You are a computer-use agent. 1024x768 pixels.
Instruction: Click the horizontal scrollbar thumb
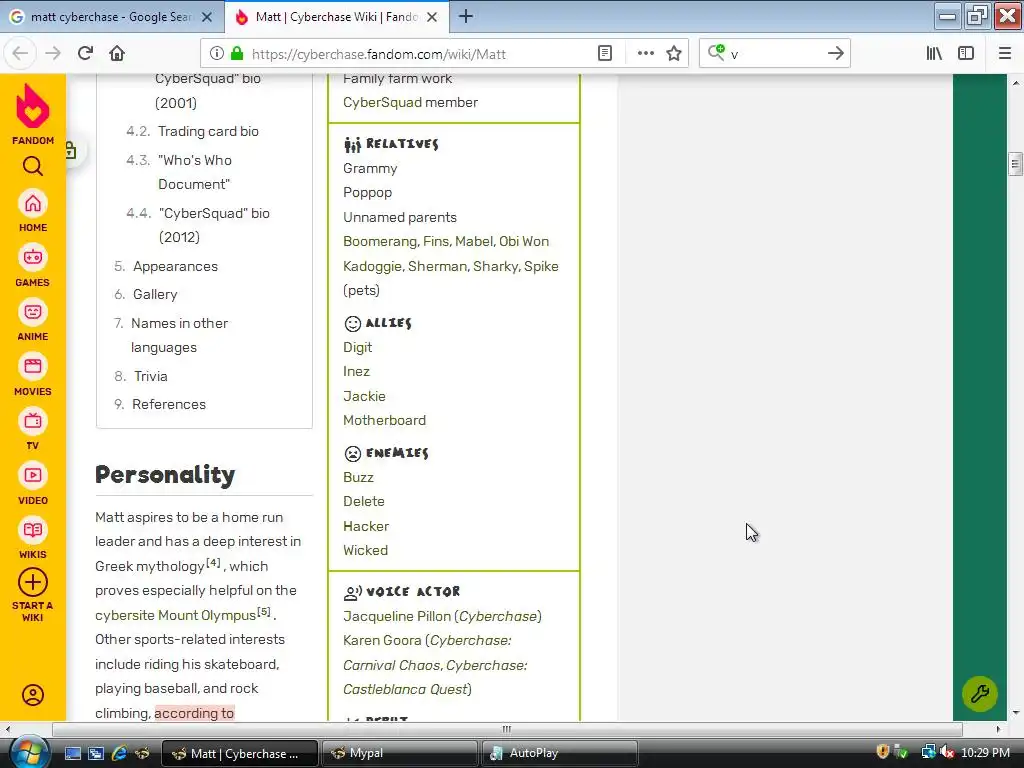click(507, 729)
